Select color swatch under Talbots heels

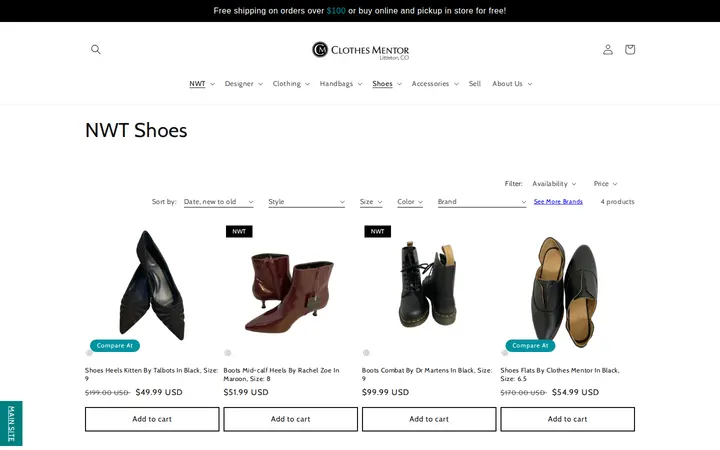[89, 353]
